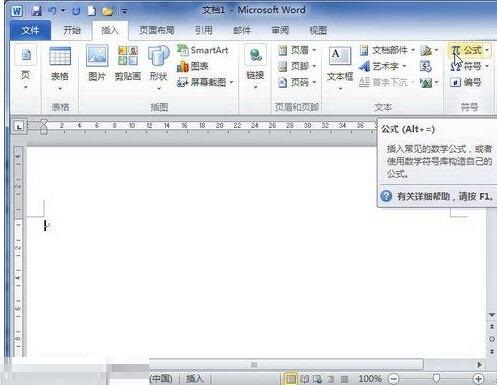This screenshot has width=497, height=385.
Task: Open the 页脚 (Footer) menu
Action: 297,66
